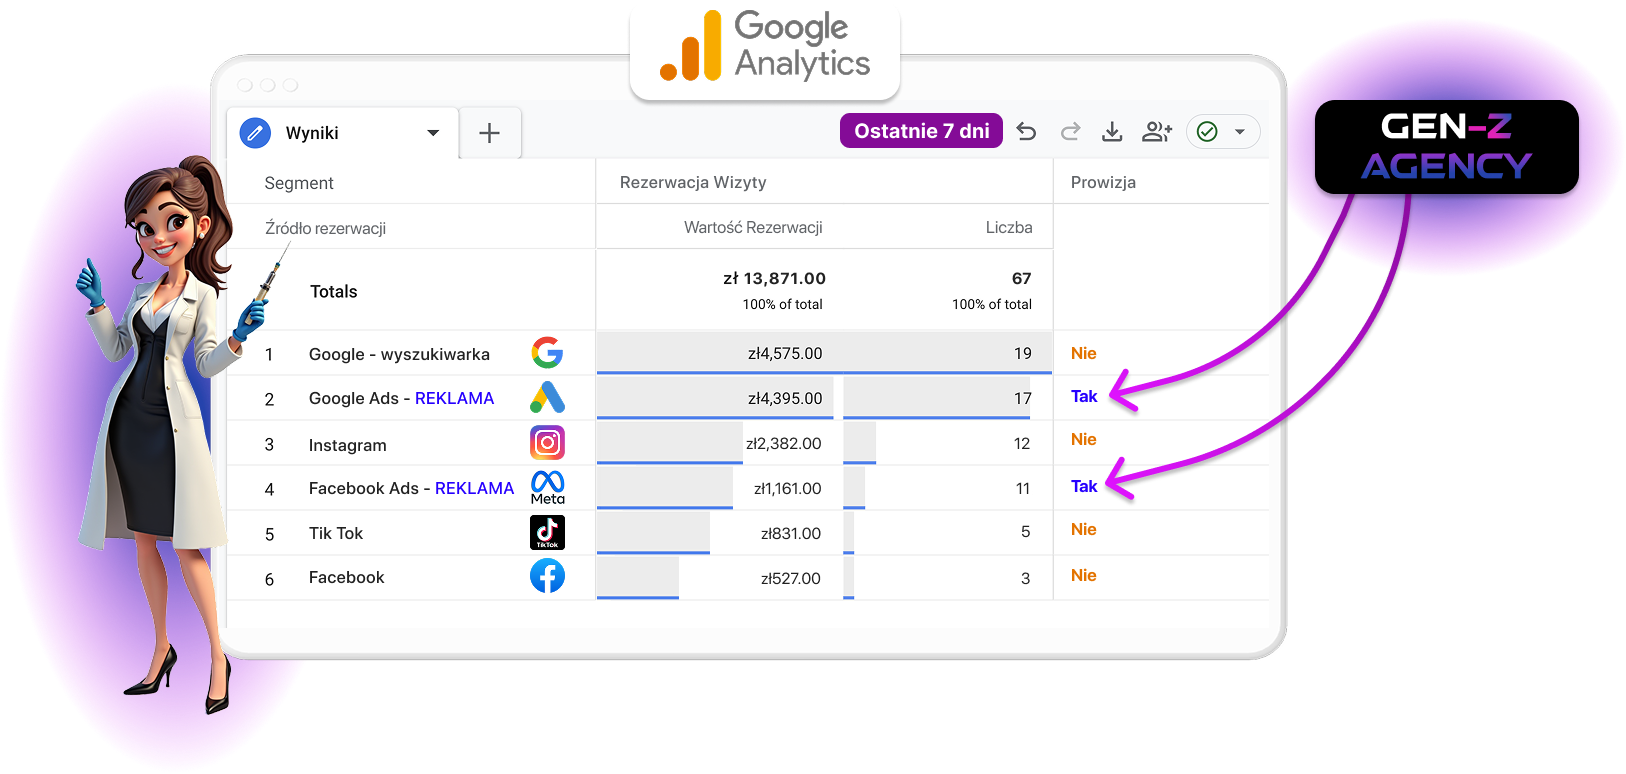The height and width of the screenshot is (774, 1626).
Task: Click the Meta logo icon
Action: click(547, 487)
